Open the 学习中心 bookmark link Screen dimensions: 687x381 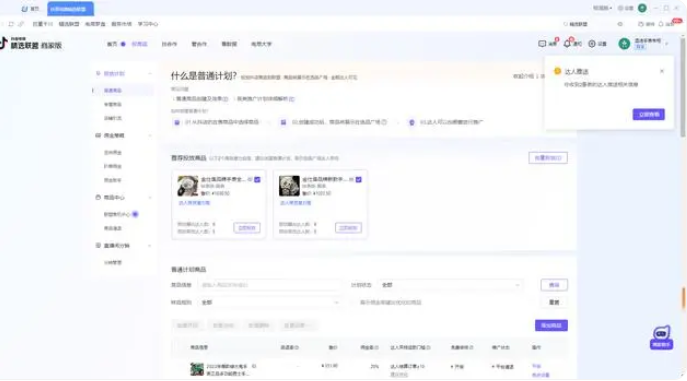pos(148,24)
